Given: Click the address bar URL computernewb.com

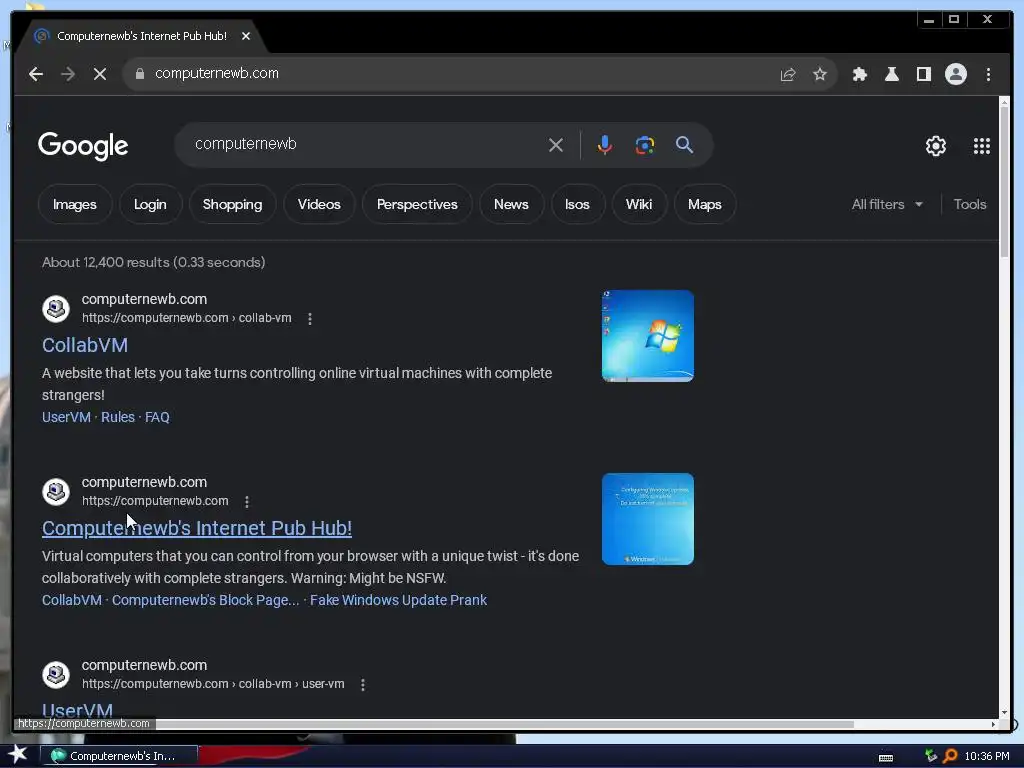Looking at the screenshot, I should (x=217, y=73).
